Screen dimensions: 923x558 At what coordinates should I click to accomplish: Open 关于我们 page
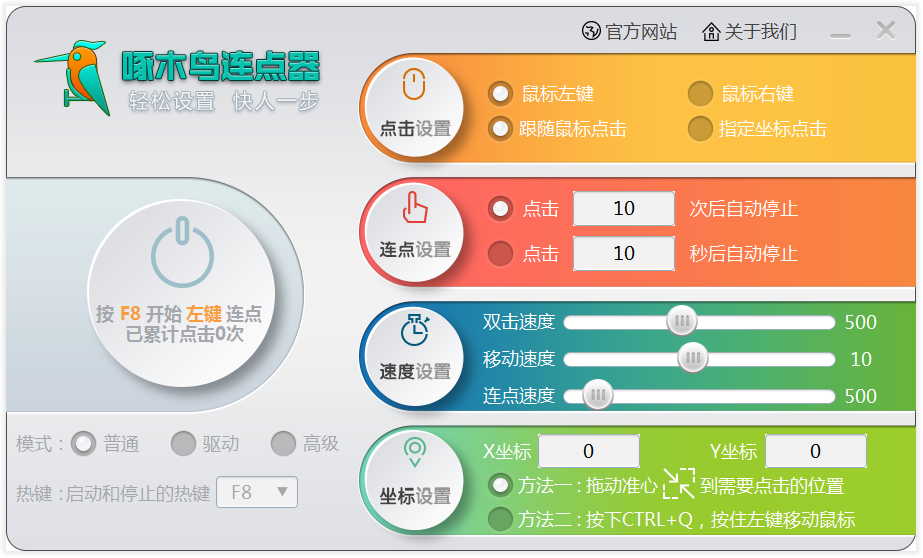[x=750, y=32]
